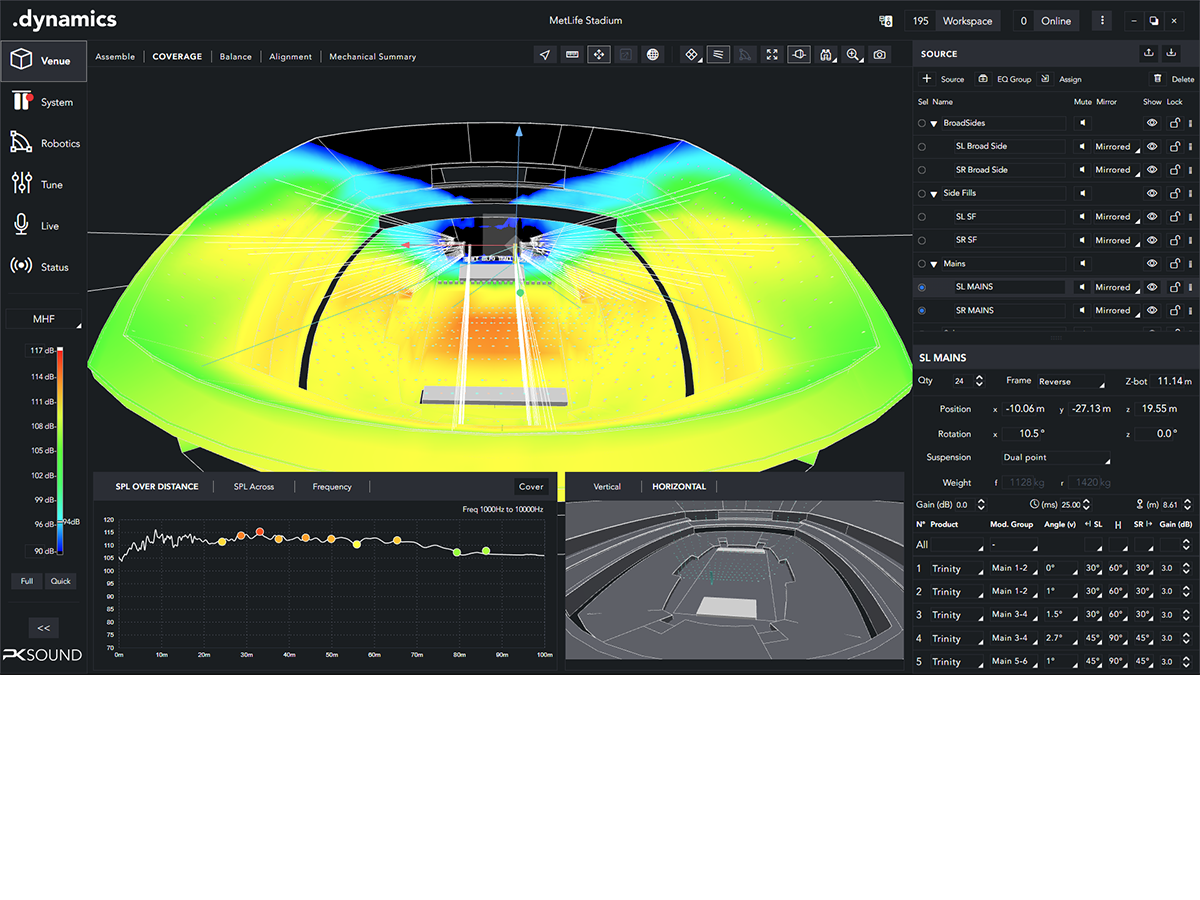Click the upload icon in Source header
Image resolution: width=1200 pixels, height=900 pixels.
pyautogui.click(x=1149, y=53)
